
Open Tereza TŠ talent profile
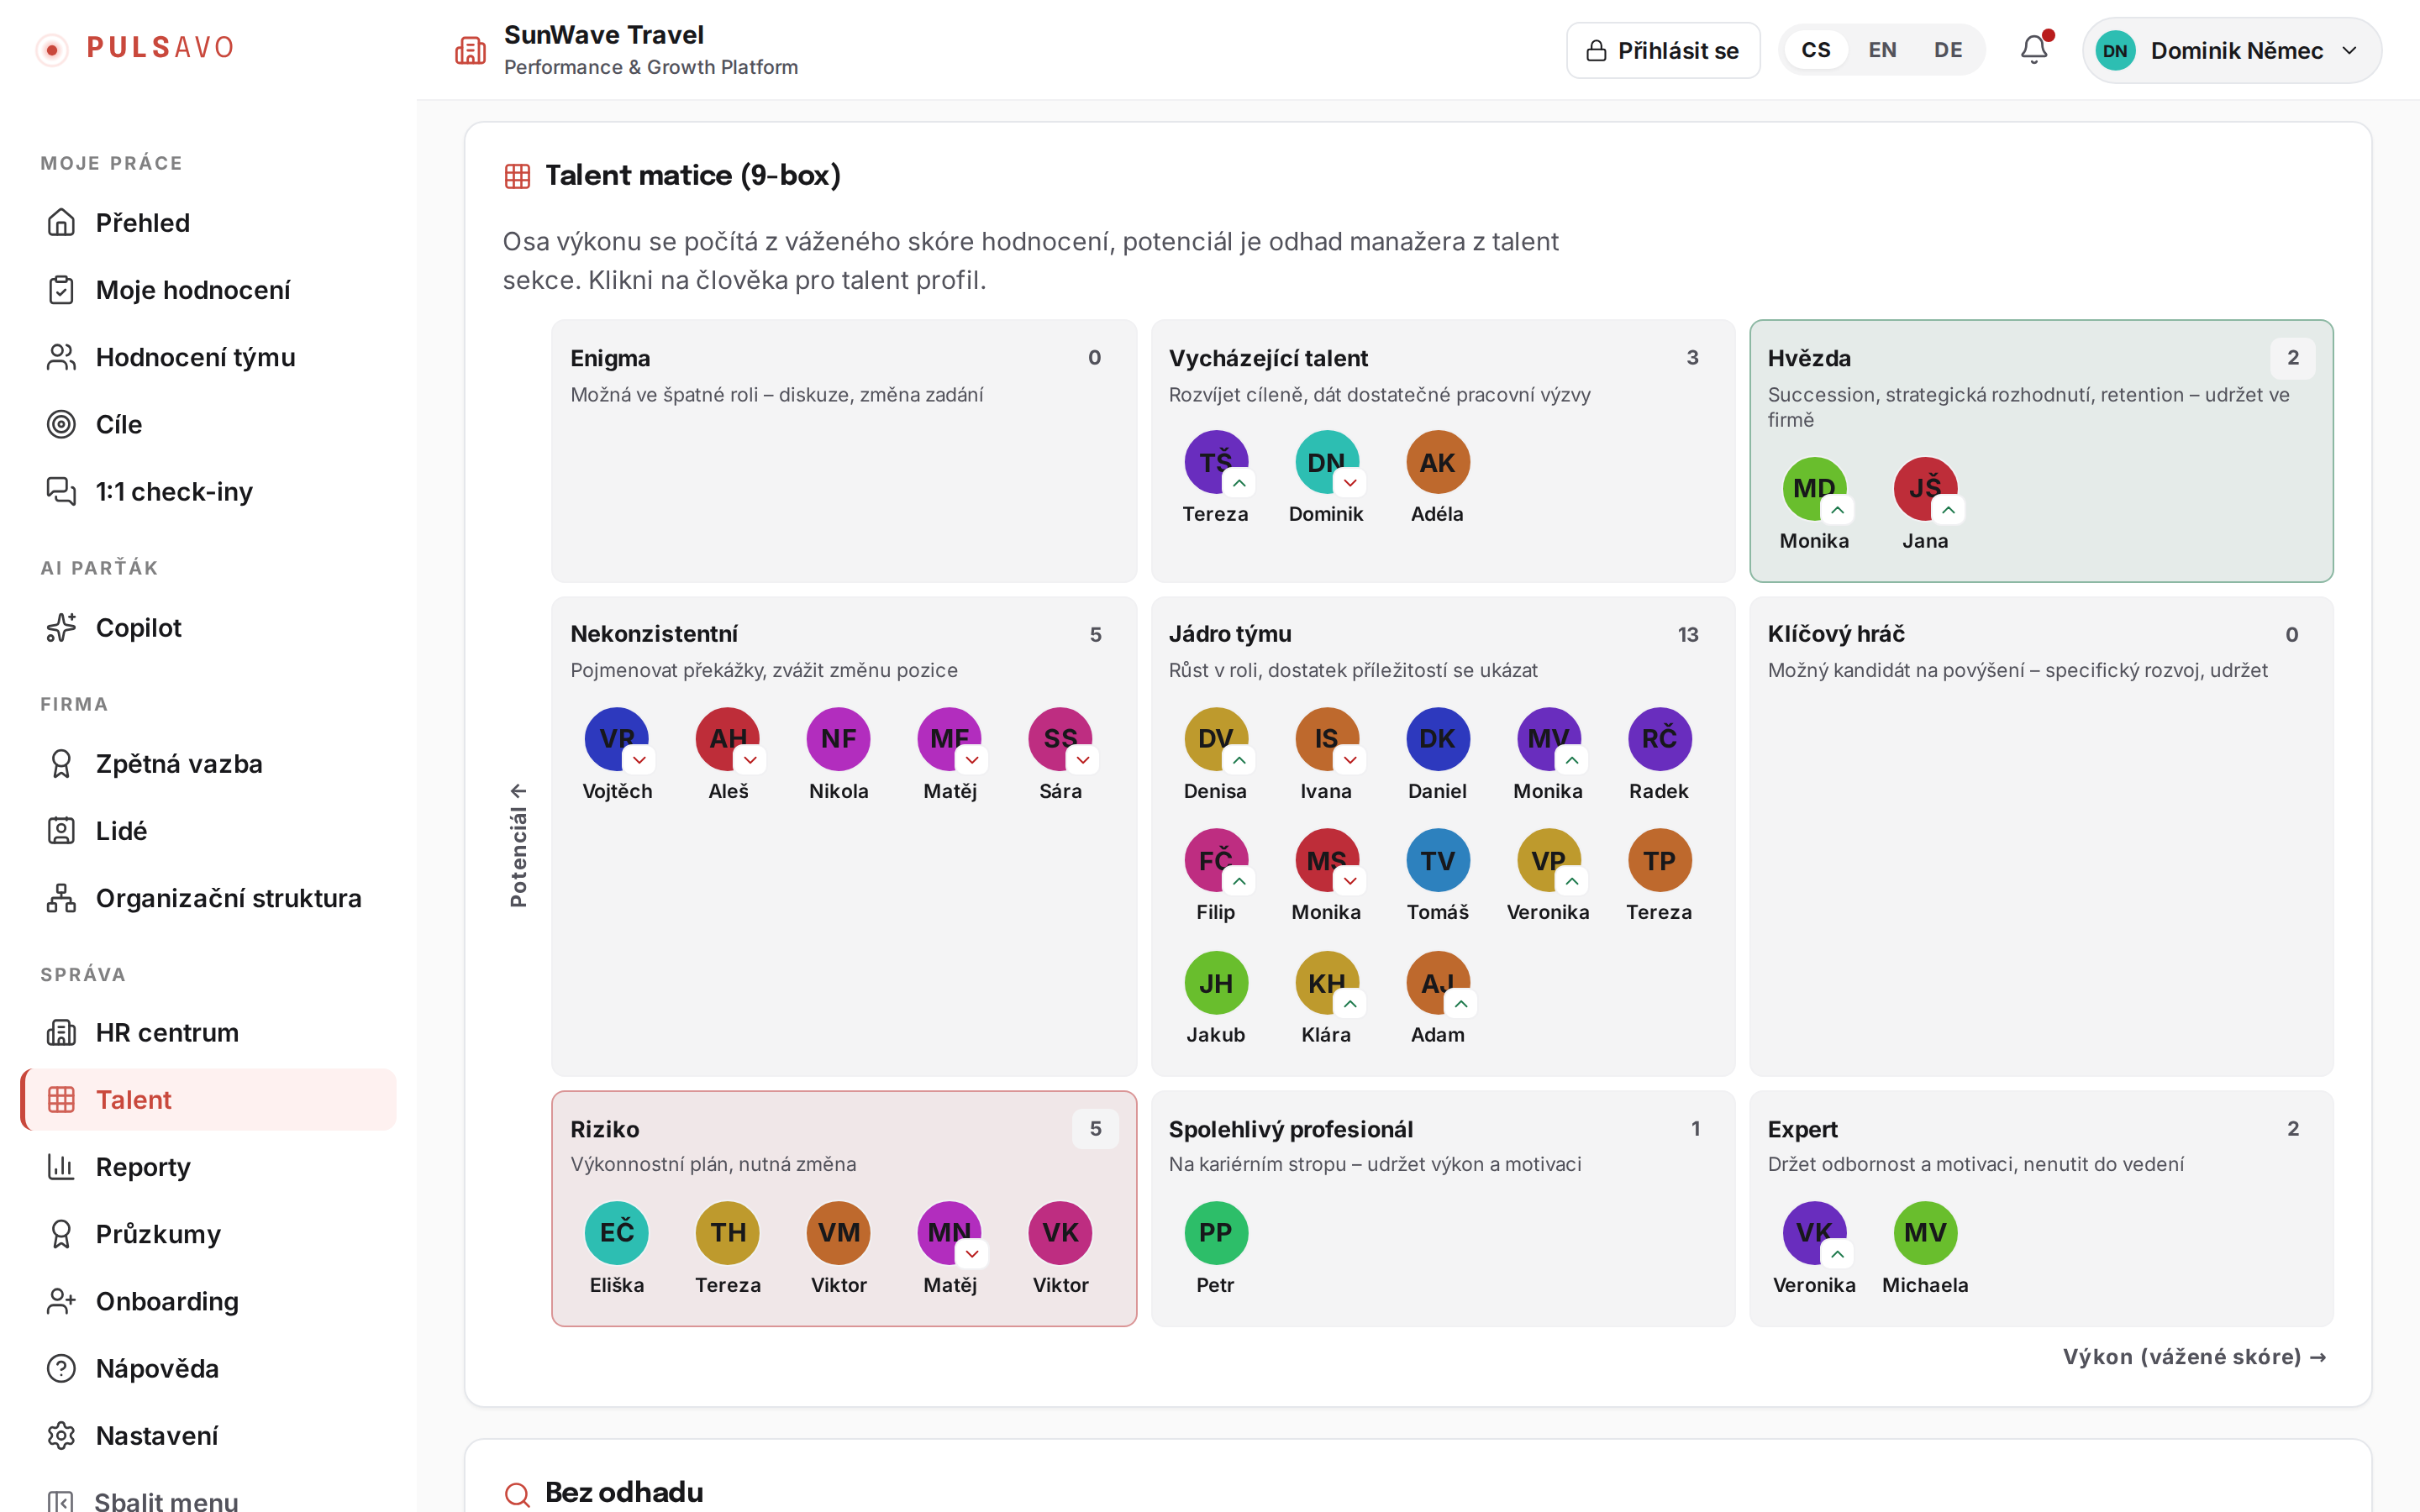pos(1215,478)
